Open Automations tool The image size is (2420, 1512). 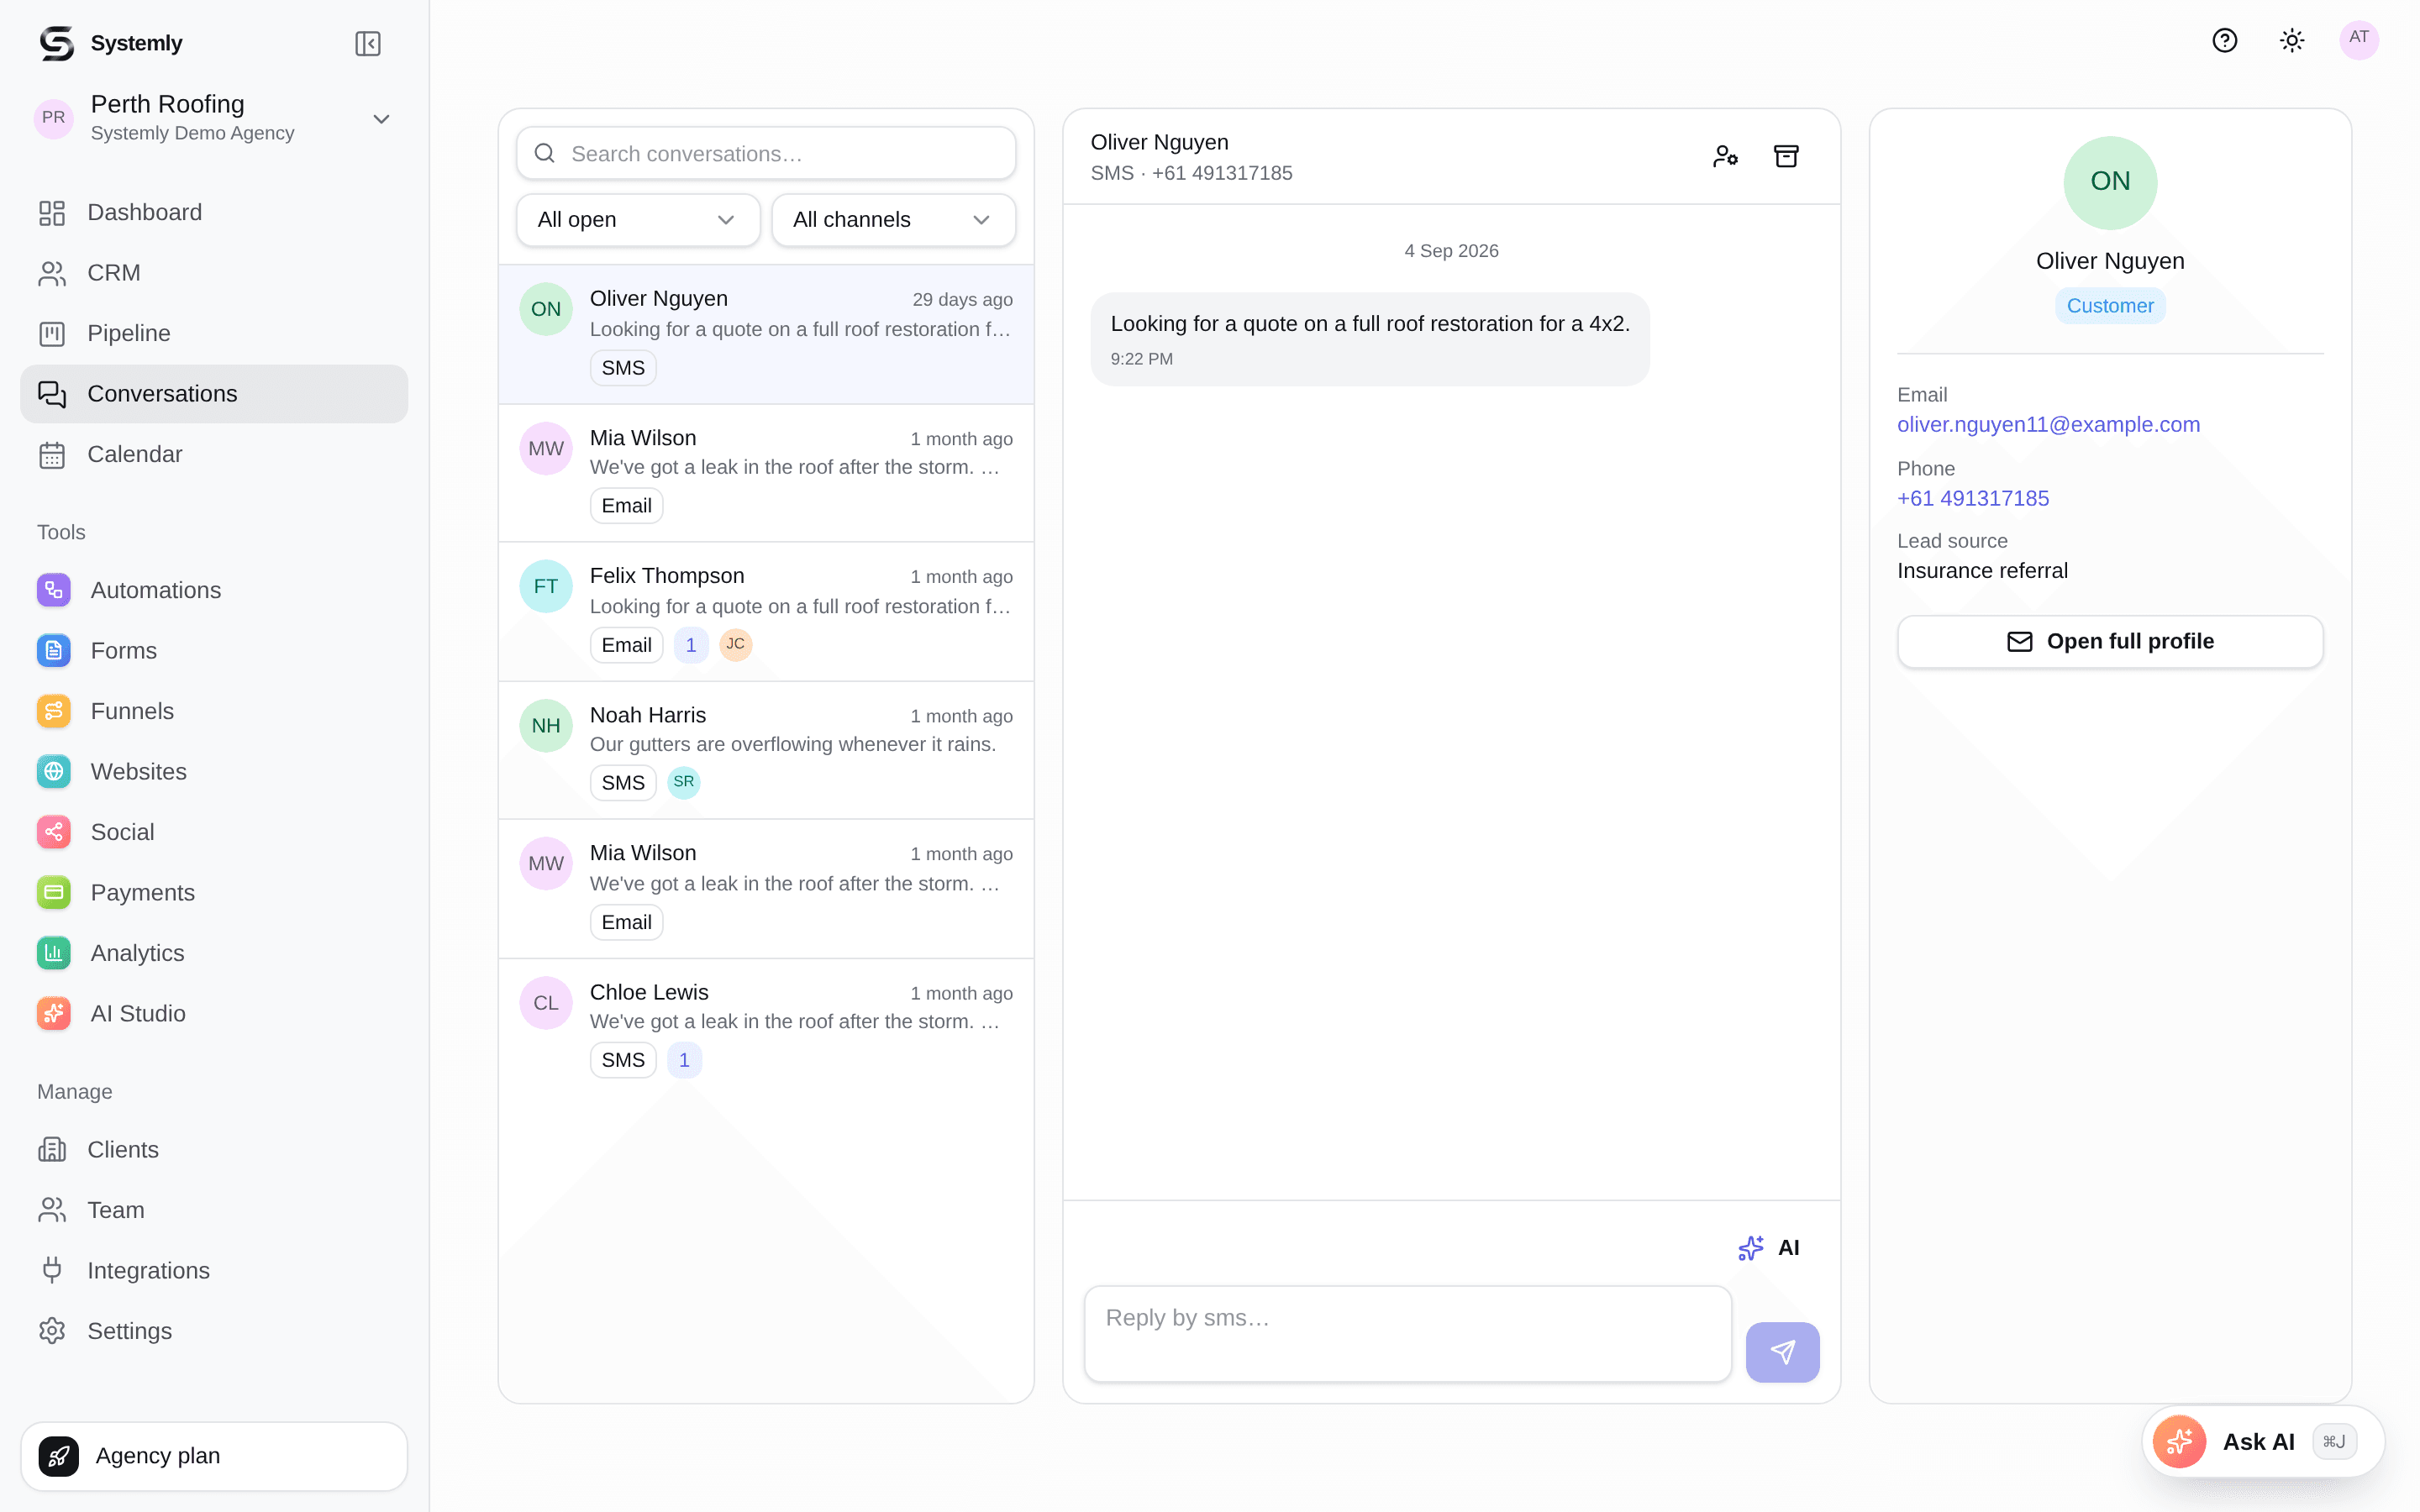[214, 590]
